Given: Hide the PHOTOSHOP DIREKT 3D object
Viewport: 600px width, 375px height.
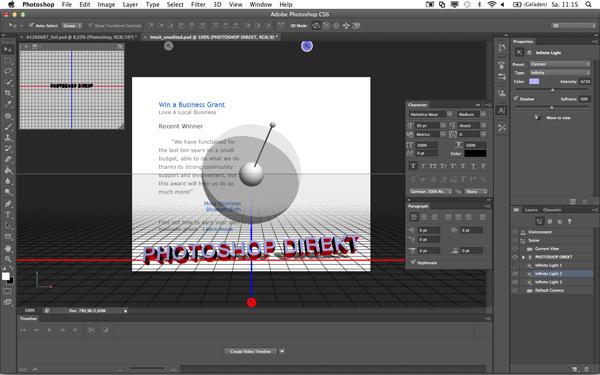Looking at the screenshot, I should (515, 257).
